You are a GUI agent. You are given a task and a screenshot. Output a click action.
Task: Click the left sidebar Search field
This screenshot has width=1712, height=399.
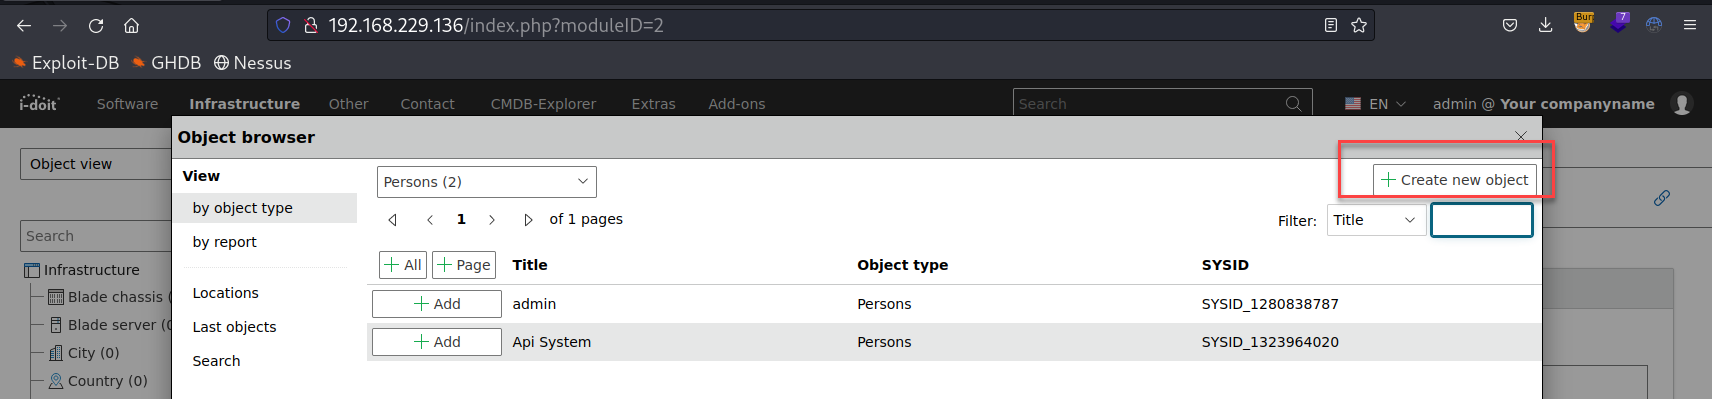pyautogui.click(x=96, y=236)
